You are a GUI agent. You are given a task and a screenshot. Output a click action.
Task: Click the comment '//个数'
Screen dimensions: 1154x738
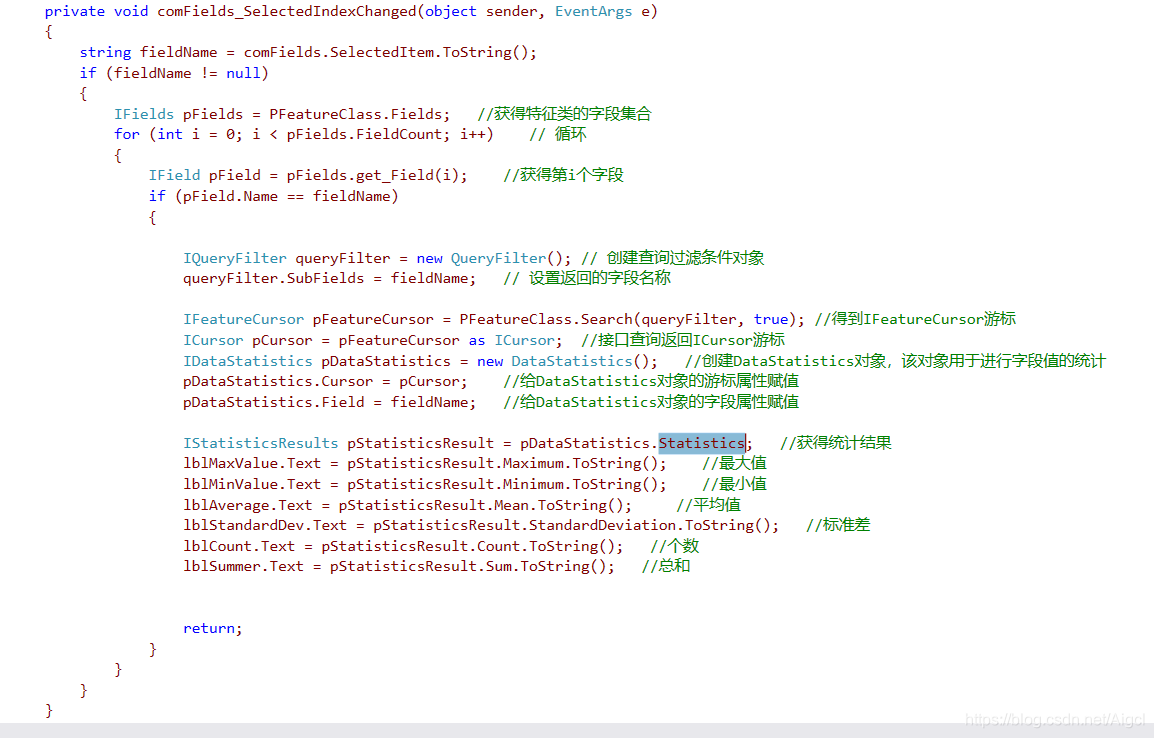point(675,546)
